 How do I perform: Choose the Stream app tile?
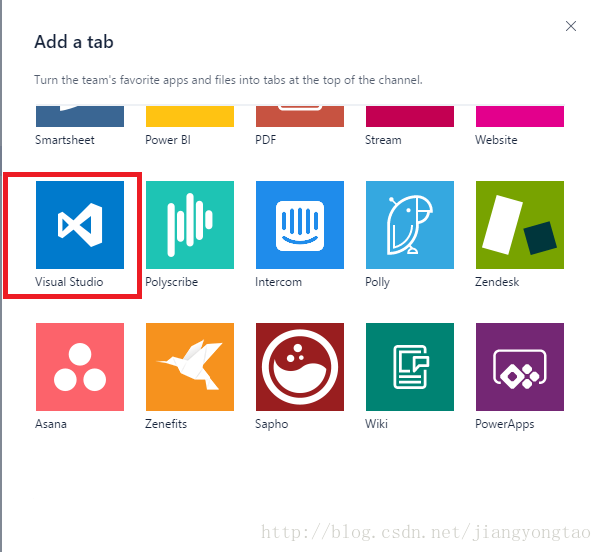[x=410, y=116]
